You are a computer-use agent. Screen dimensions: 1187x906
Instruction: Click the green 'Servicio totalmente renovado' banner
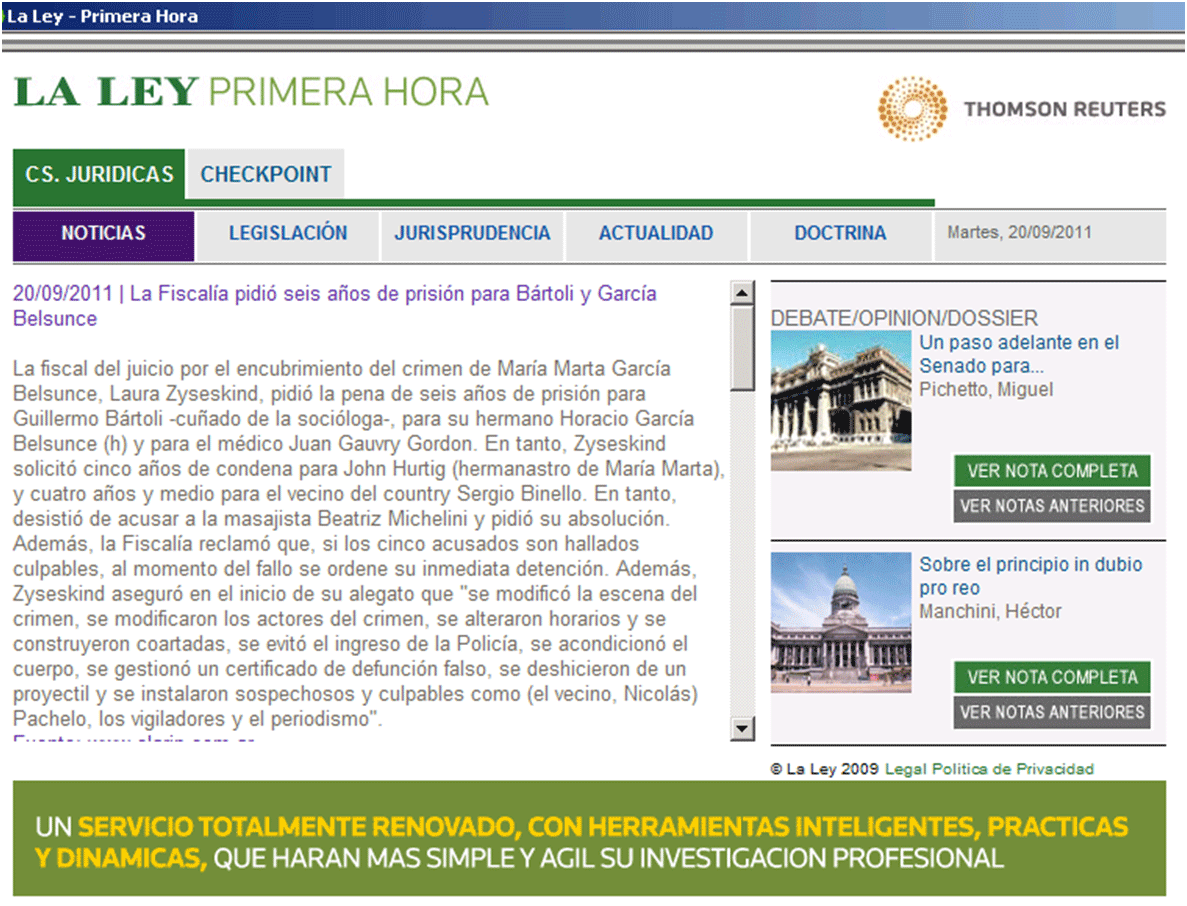tap(589, 839)
